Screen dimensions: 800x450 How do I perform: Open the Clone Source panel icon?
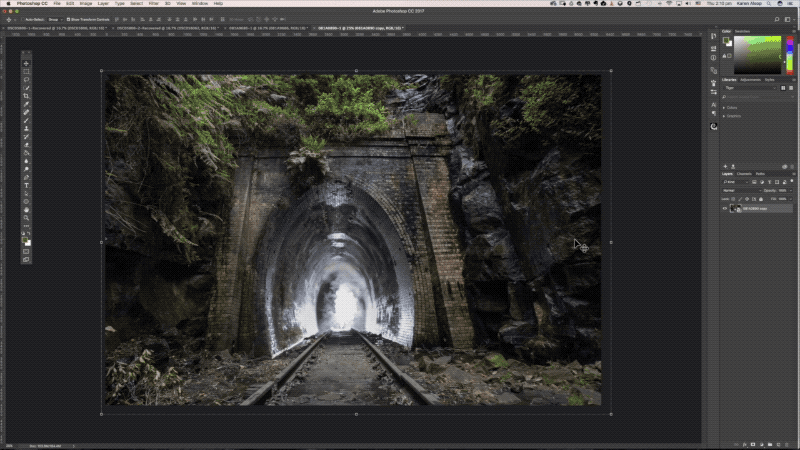point(713,70)
